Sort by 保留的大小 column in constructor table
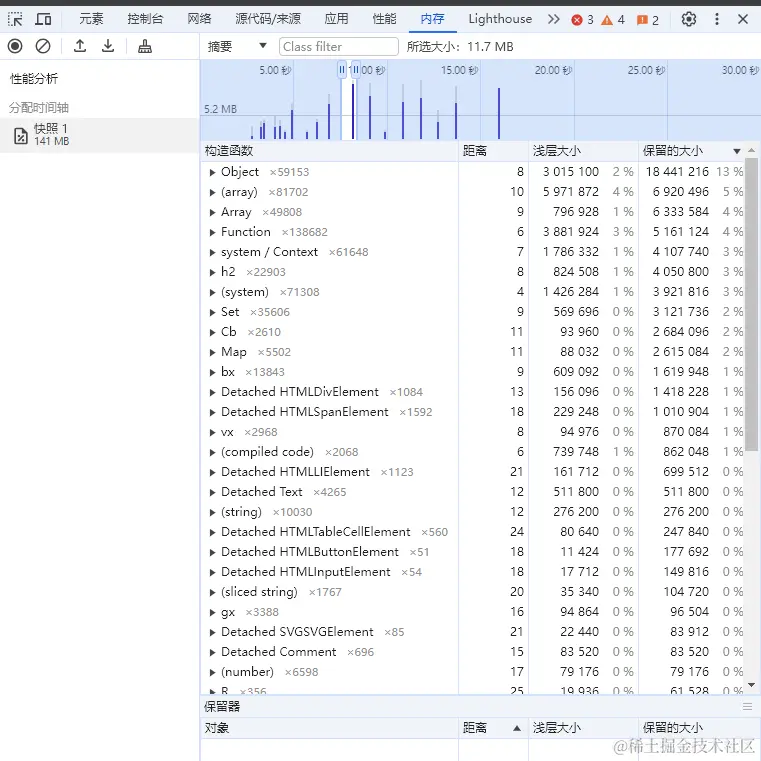This screenshot has height=761, width=761. coord(692,151)
